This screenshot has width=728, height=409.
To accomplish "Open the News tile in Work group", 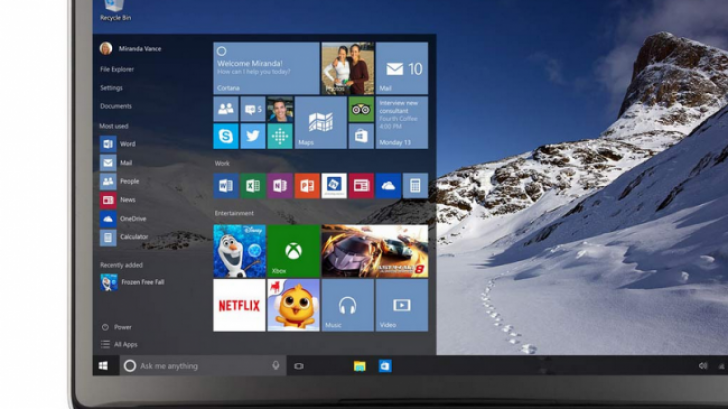I will 361,186.
